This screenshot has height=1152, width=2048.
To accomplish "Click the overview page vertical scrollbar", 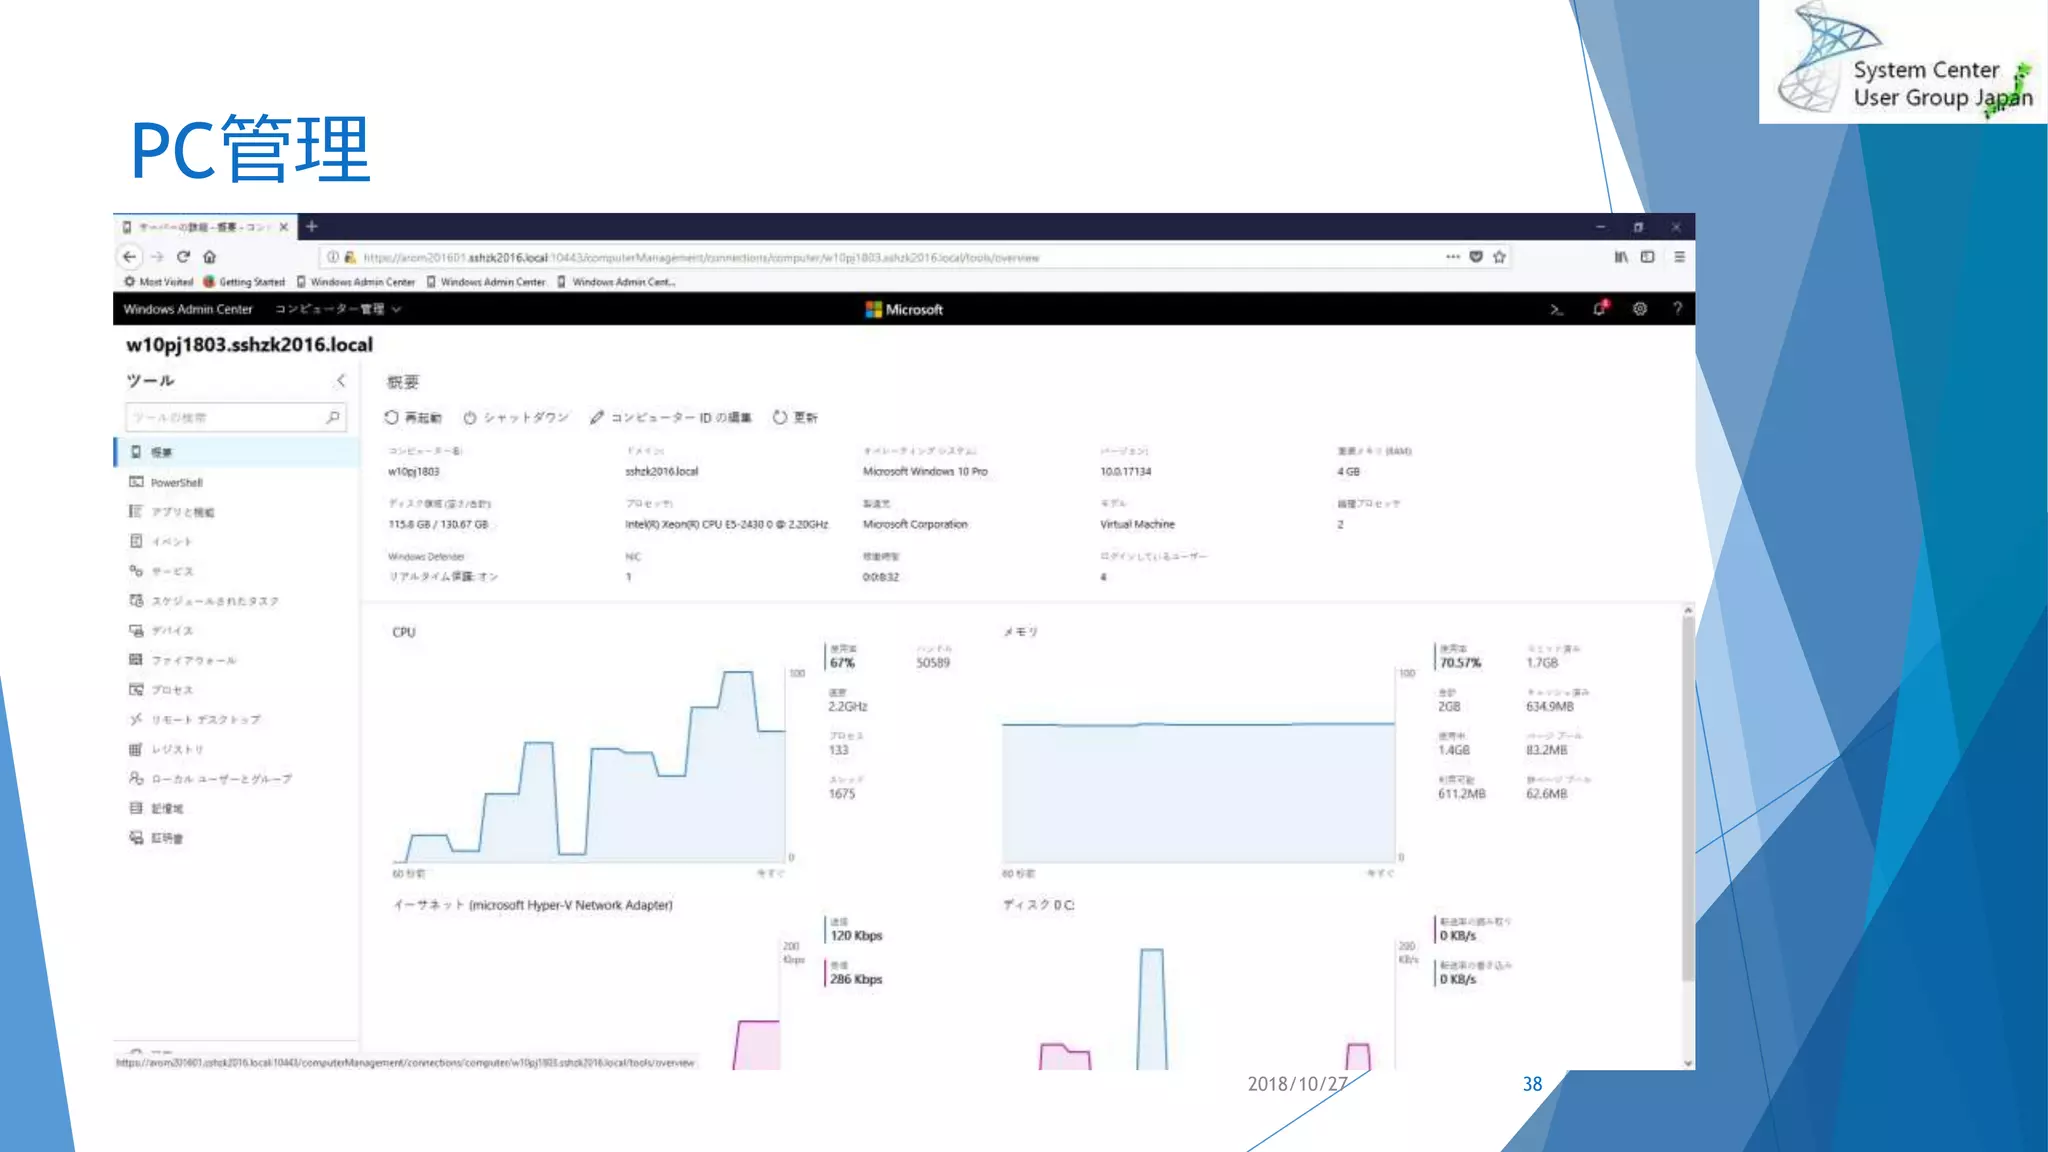I will (1688, 800).
